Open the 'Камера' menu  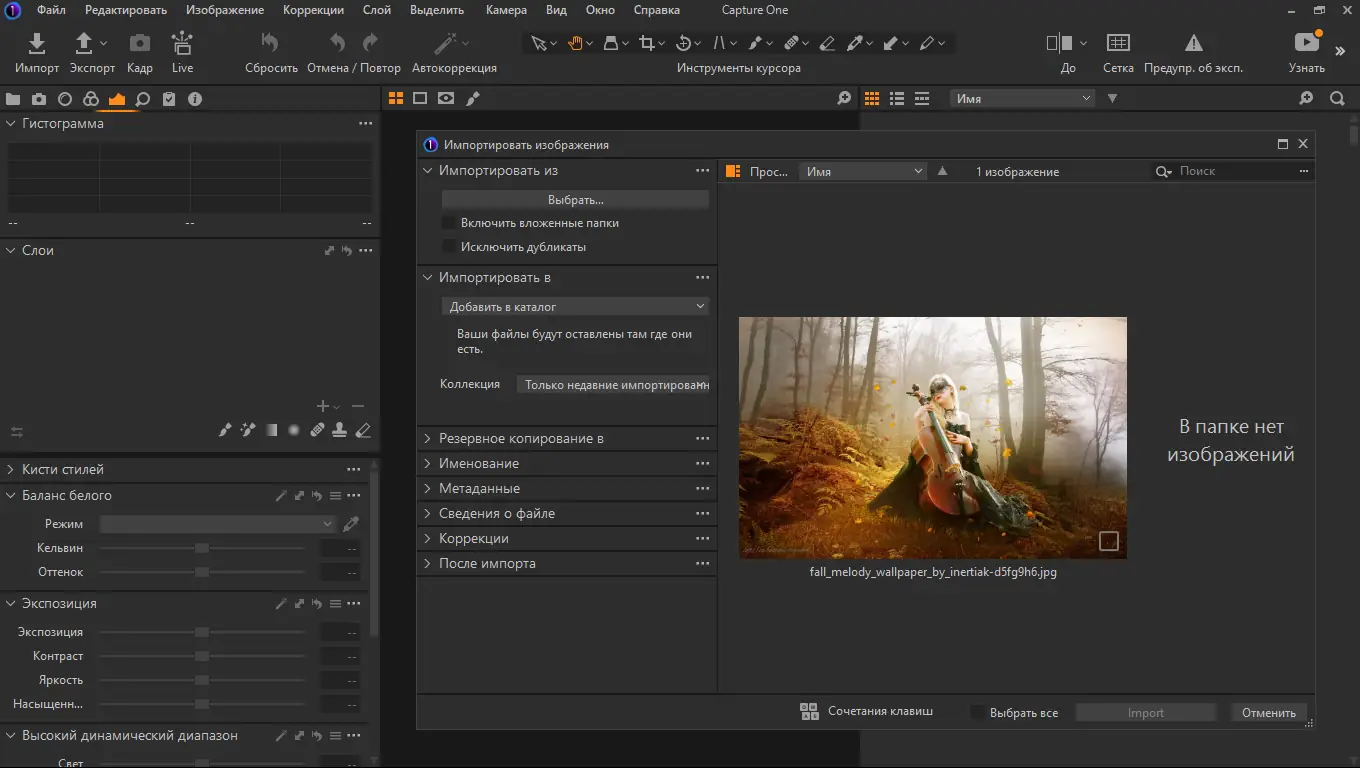(506, 10)
